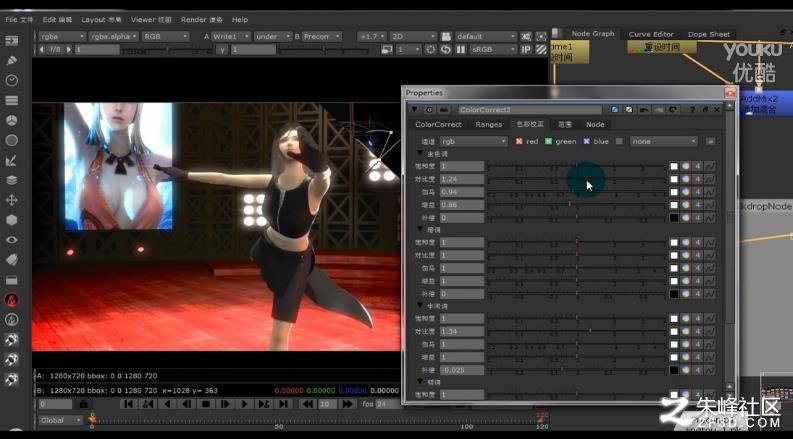Open the Global timeline range dropdown

coord(61,420)
